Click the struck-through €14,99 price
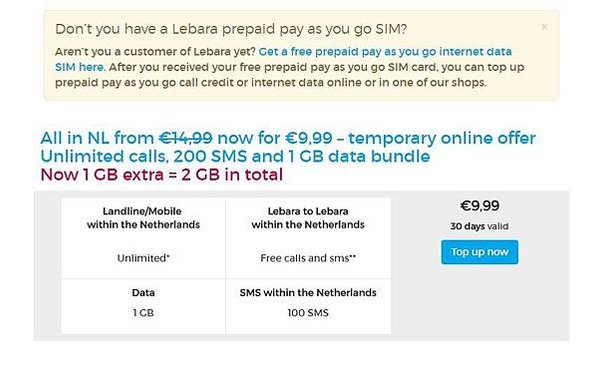This screenshot has width=598, height=369. point(185,138)
